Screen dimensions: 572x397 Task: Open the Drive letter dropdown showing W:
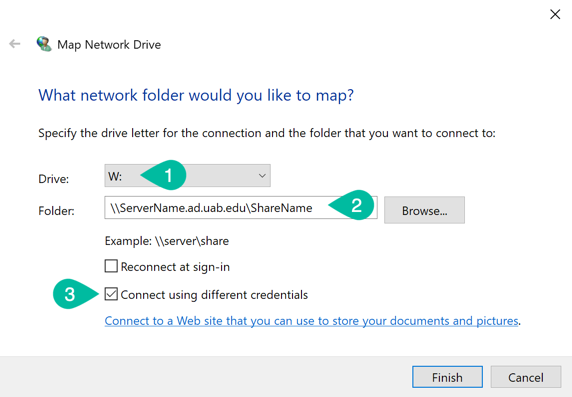[x=188, y=176]
